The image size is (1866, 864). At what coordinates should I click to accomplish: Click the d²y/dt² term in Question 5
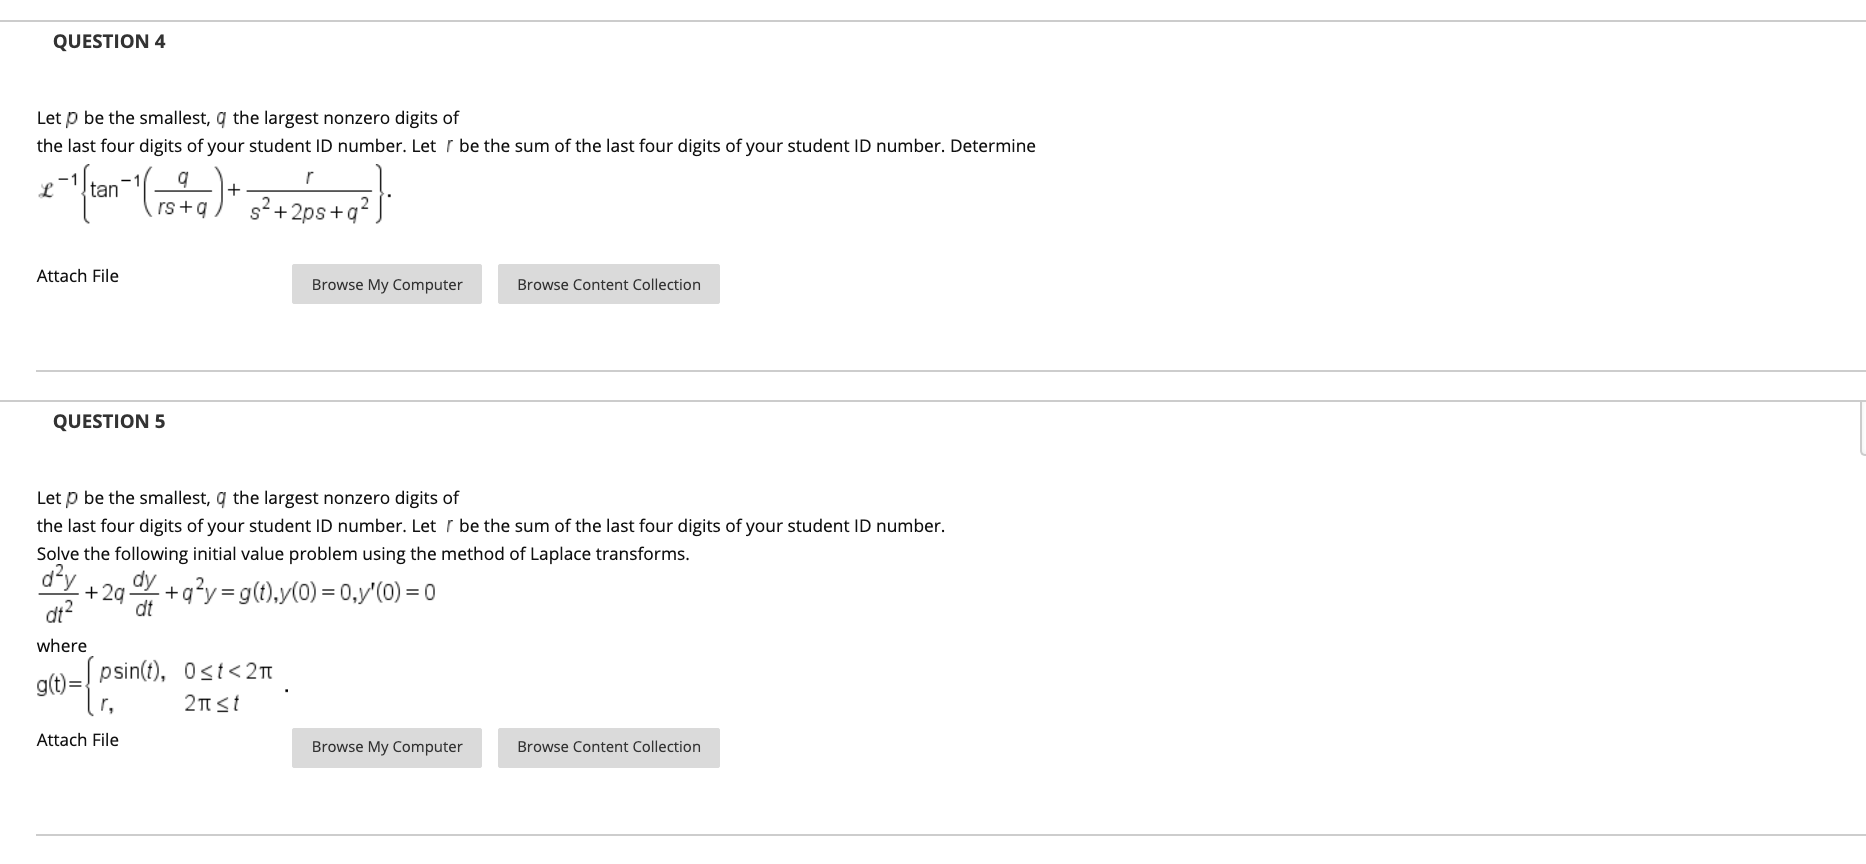[57, 594]
